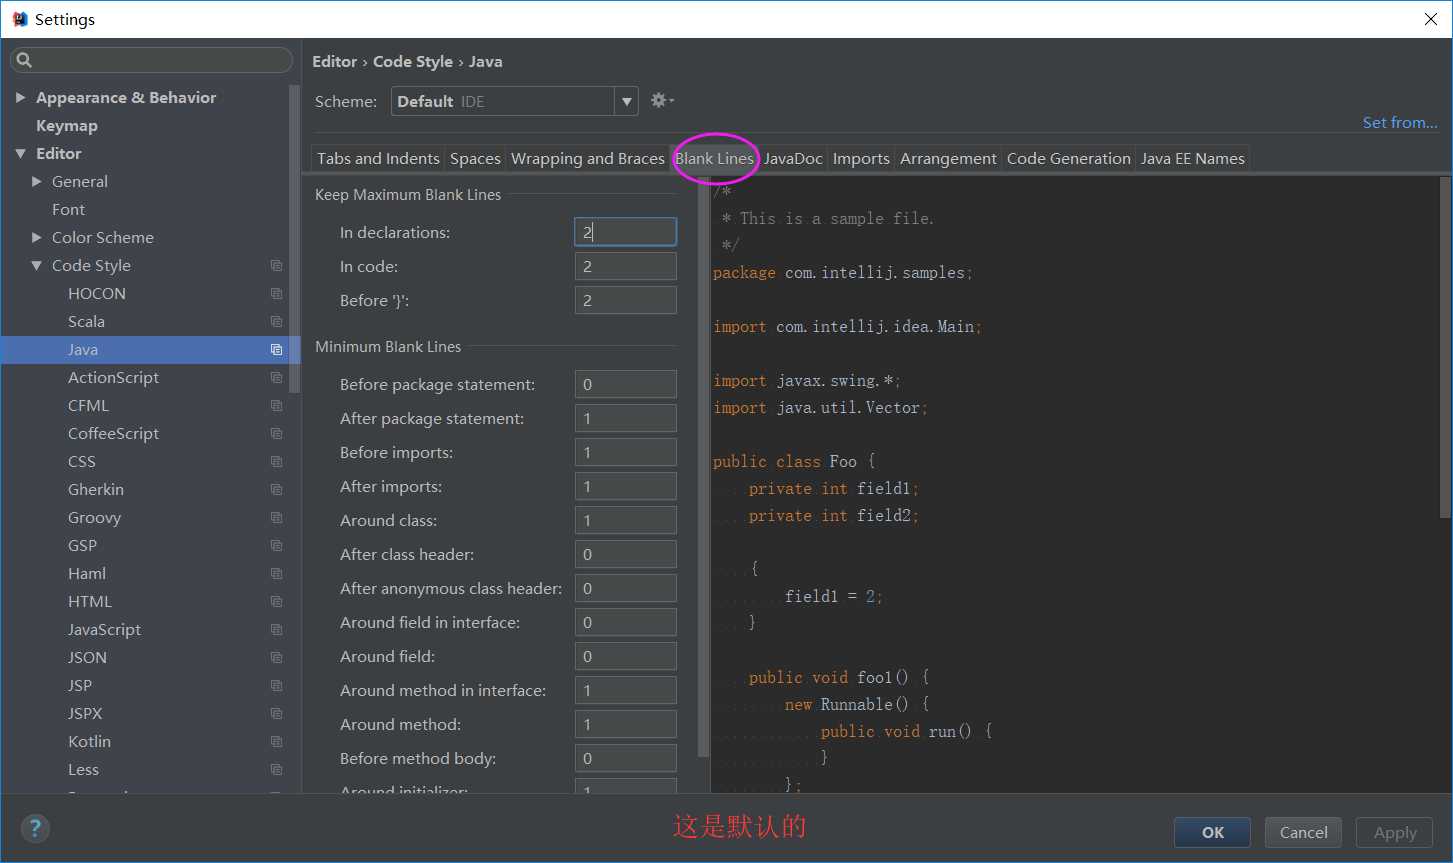The width and height of the screenshot is (1453, 863).
Task: Click the help question mark icon
Action: 35,828
